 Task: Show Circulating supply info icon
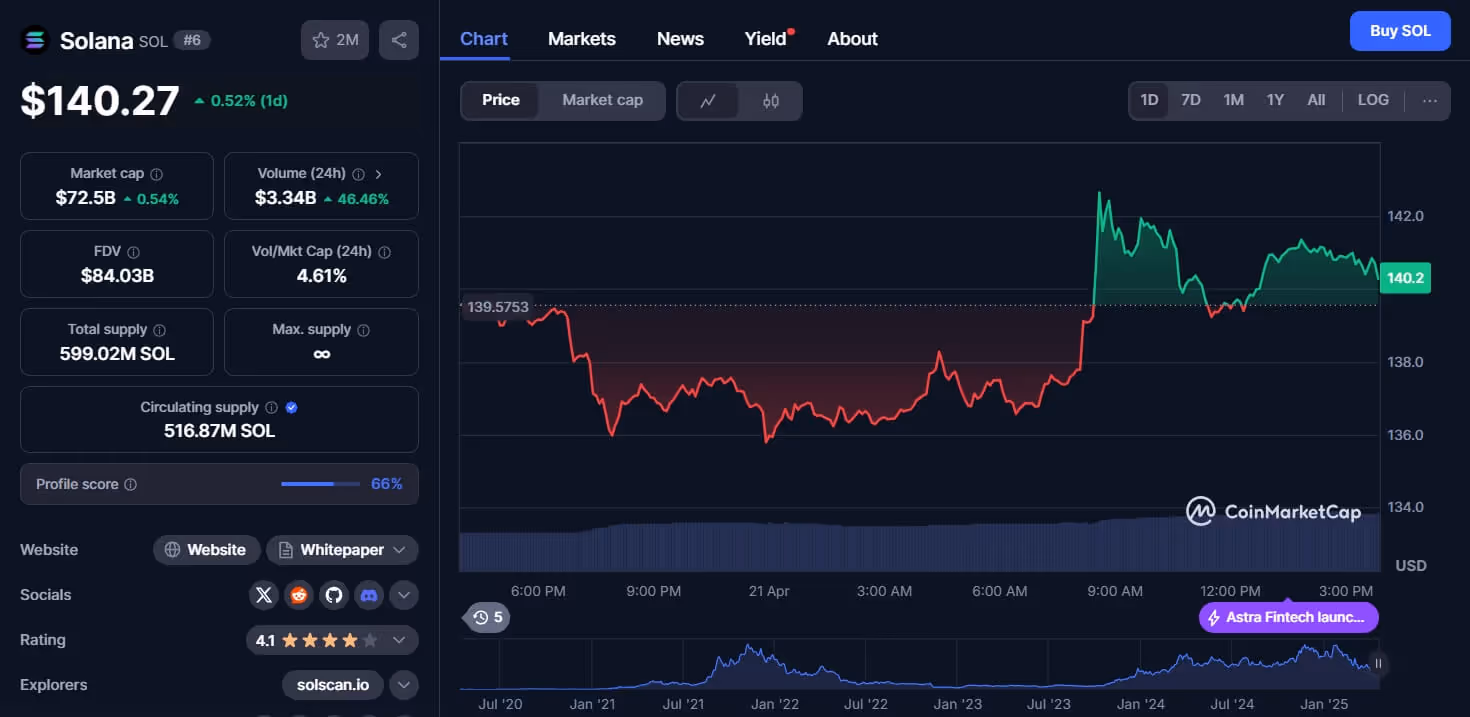click(270, 408)
